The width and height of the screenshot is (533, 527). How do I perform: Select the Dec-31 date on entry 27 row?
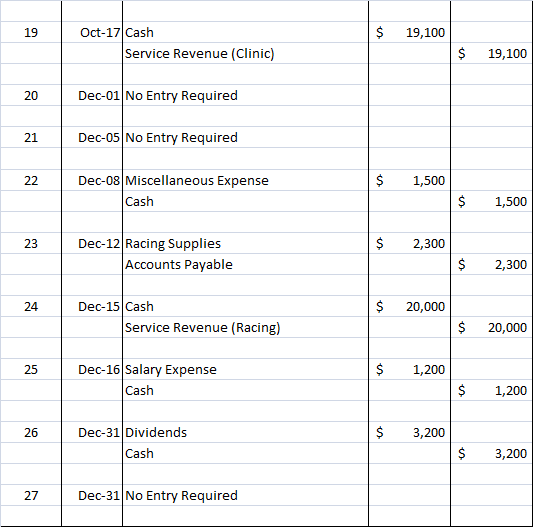tap(92, 495)
